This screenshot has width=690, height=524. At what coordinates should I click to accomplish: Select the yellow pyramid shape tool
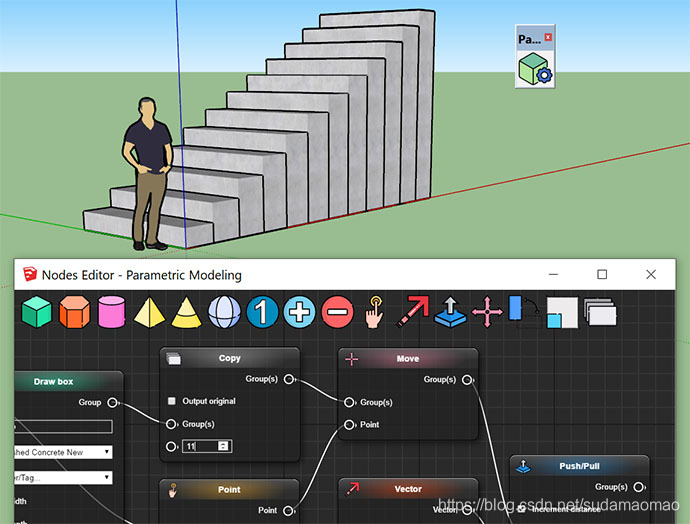click(x=149, y=312)
